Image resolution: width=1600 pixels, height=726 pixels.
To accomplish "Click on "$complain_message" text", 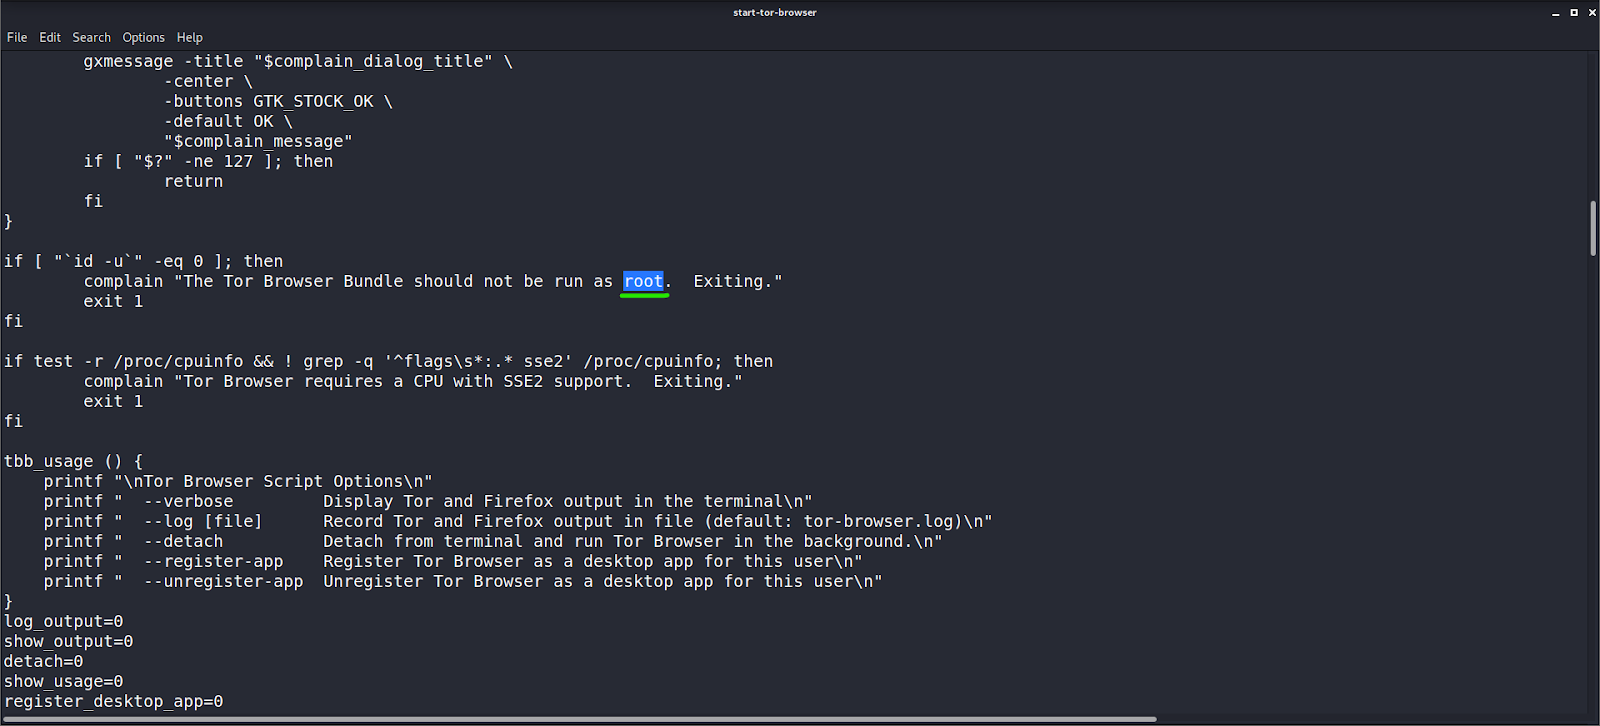I will click(258, 141).
